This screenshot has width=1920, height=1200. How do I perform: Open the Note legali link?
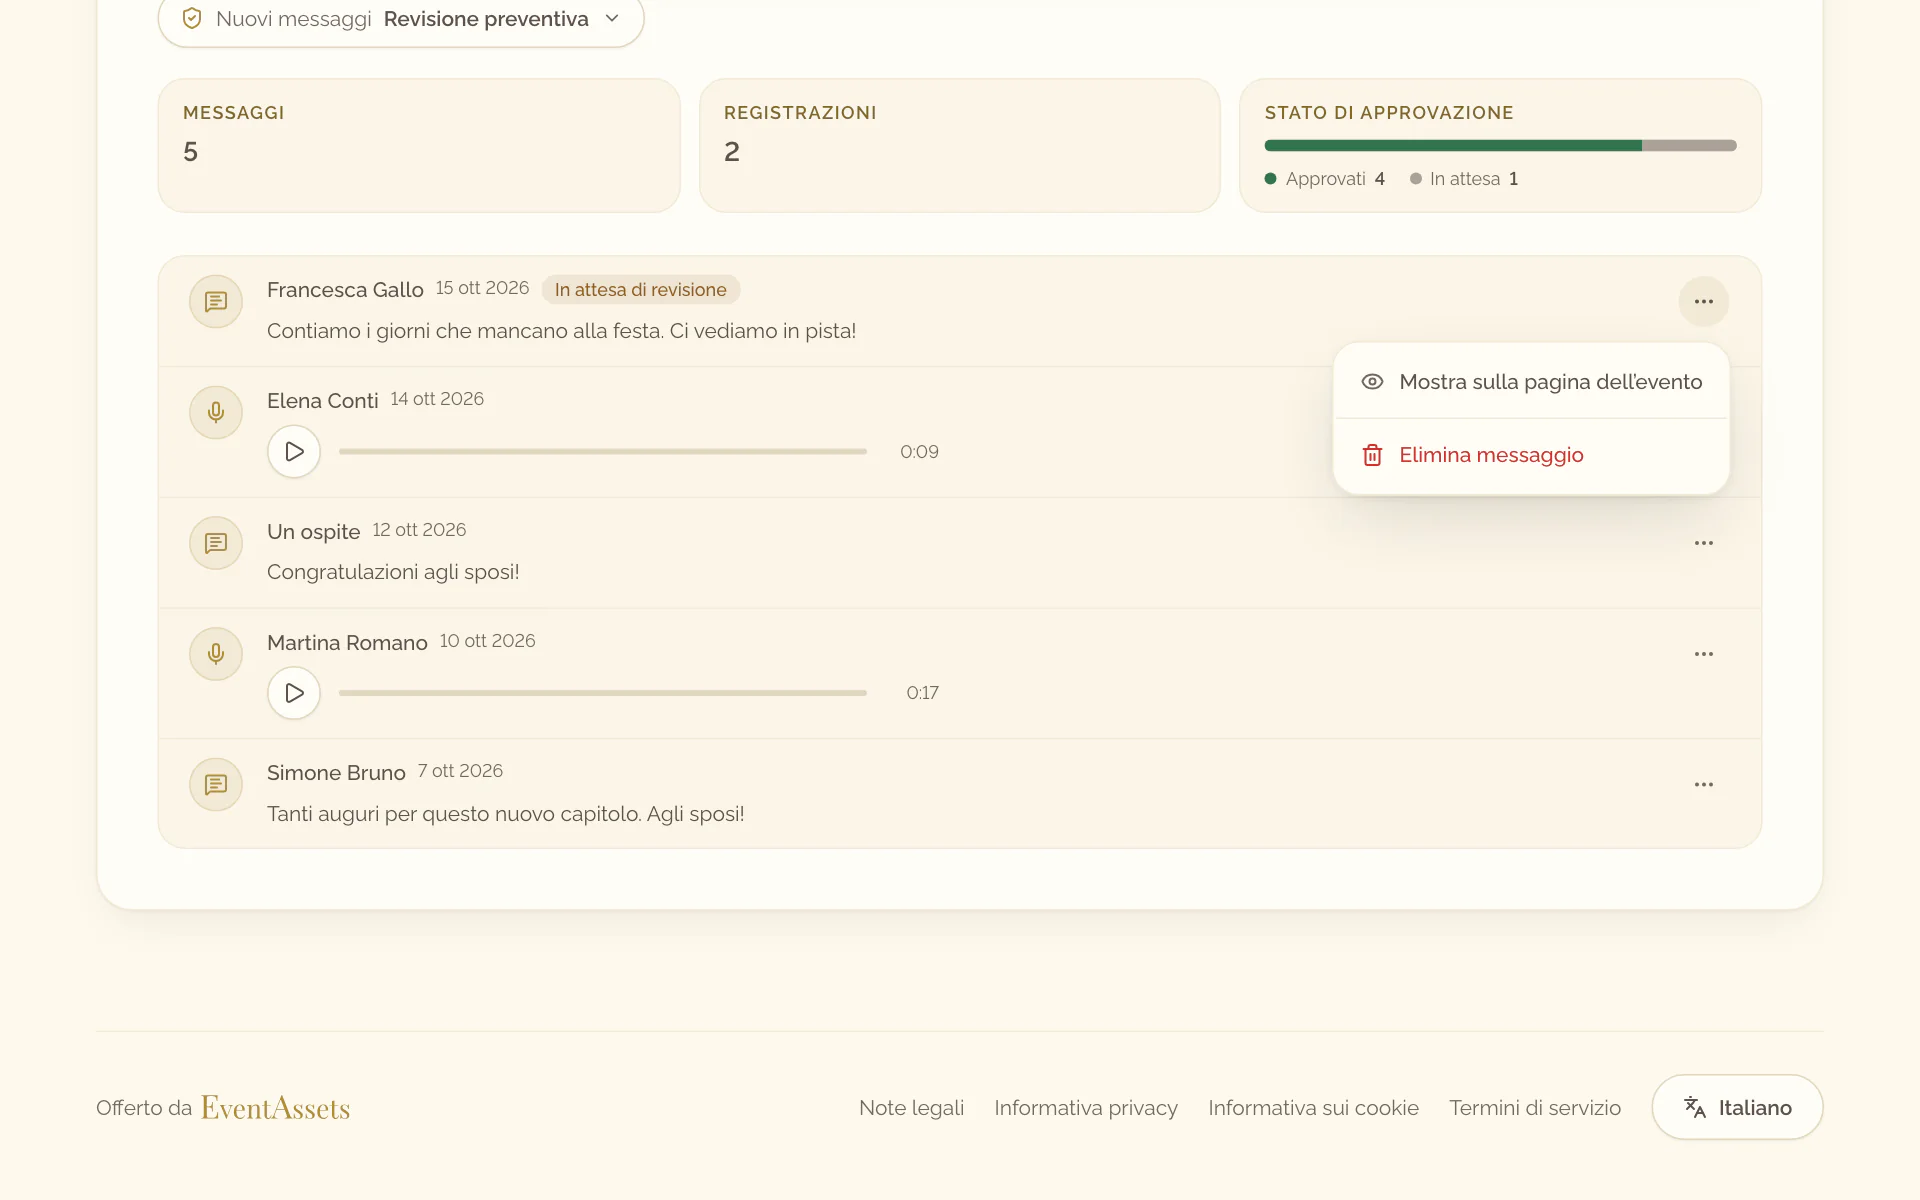coord(912,1108)
